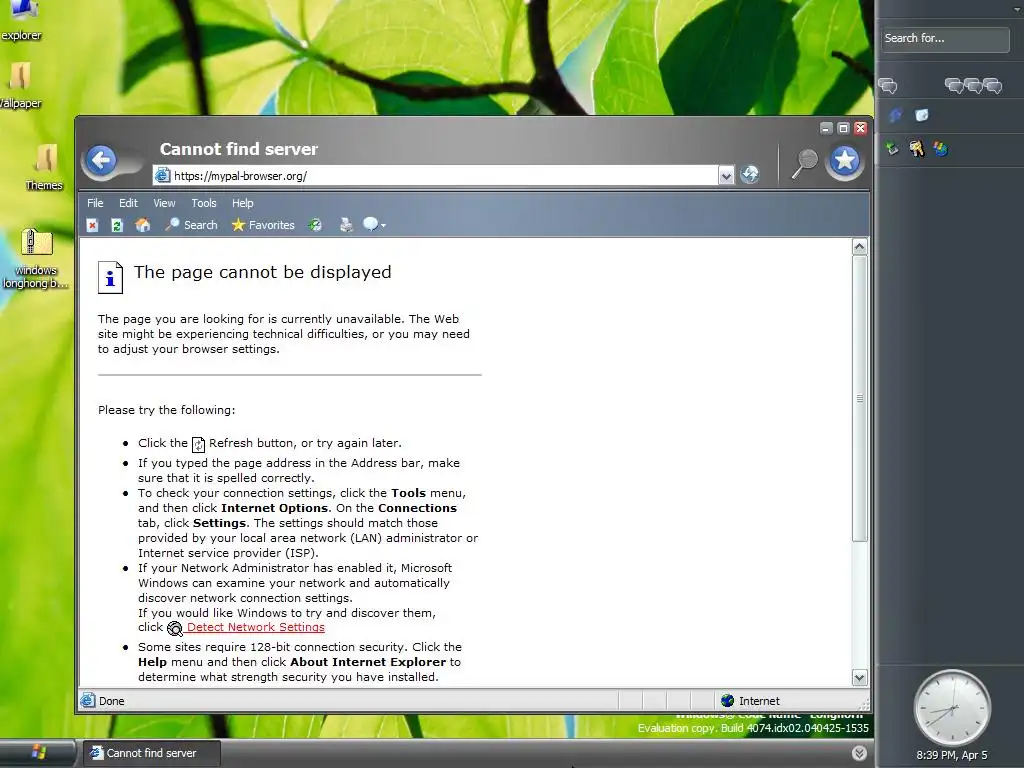Click the blue music note icon in sidebar
This screenshot has height=768, width=1024.
[895, 116]
